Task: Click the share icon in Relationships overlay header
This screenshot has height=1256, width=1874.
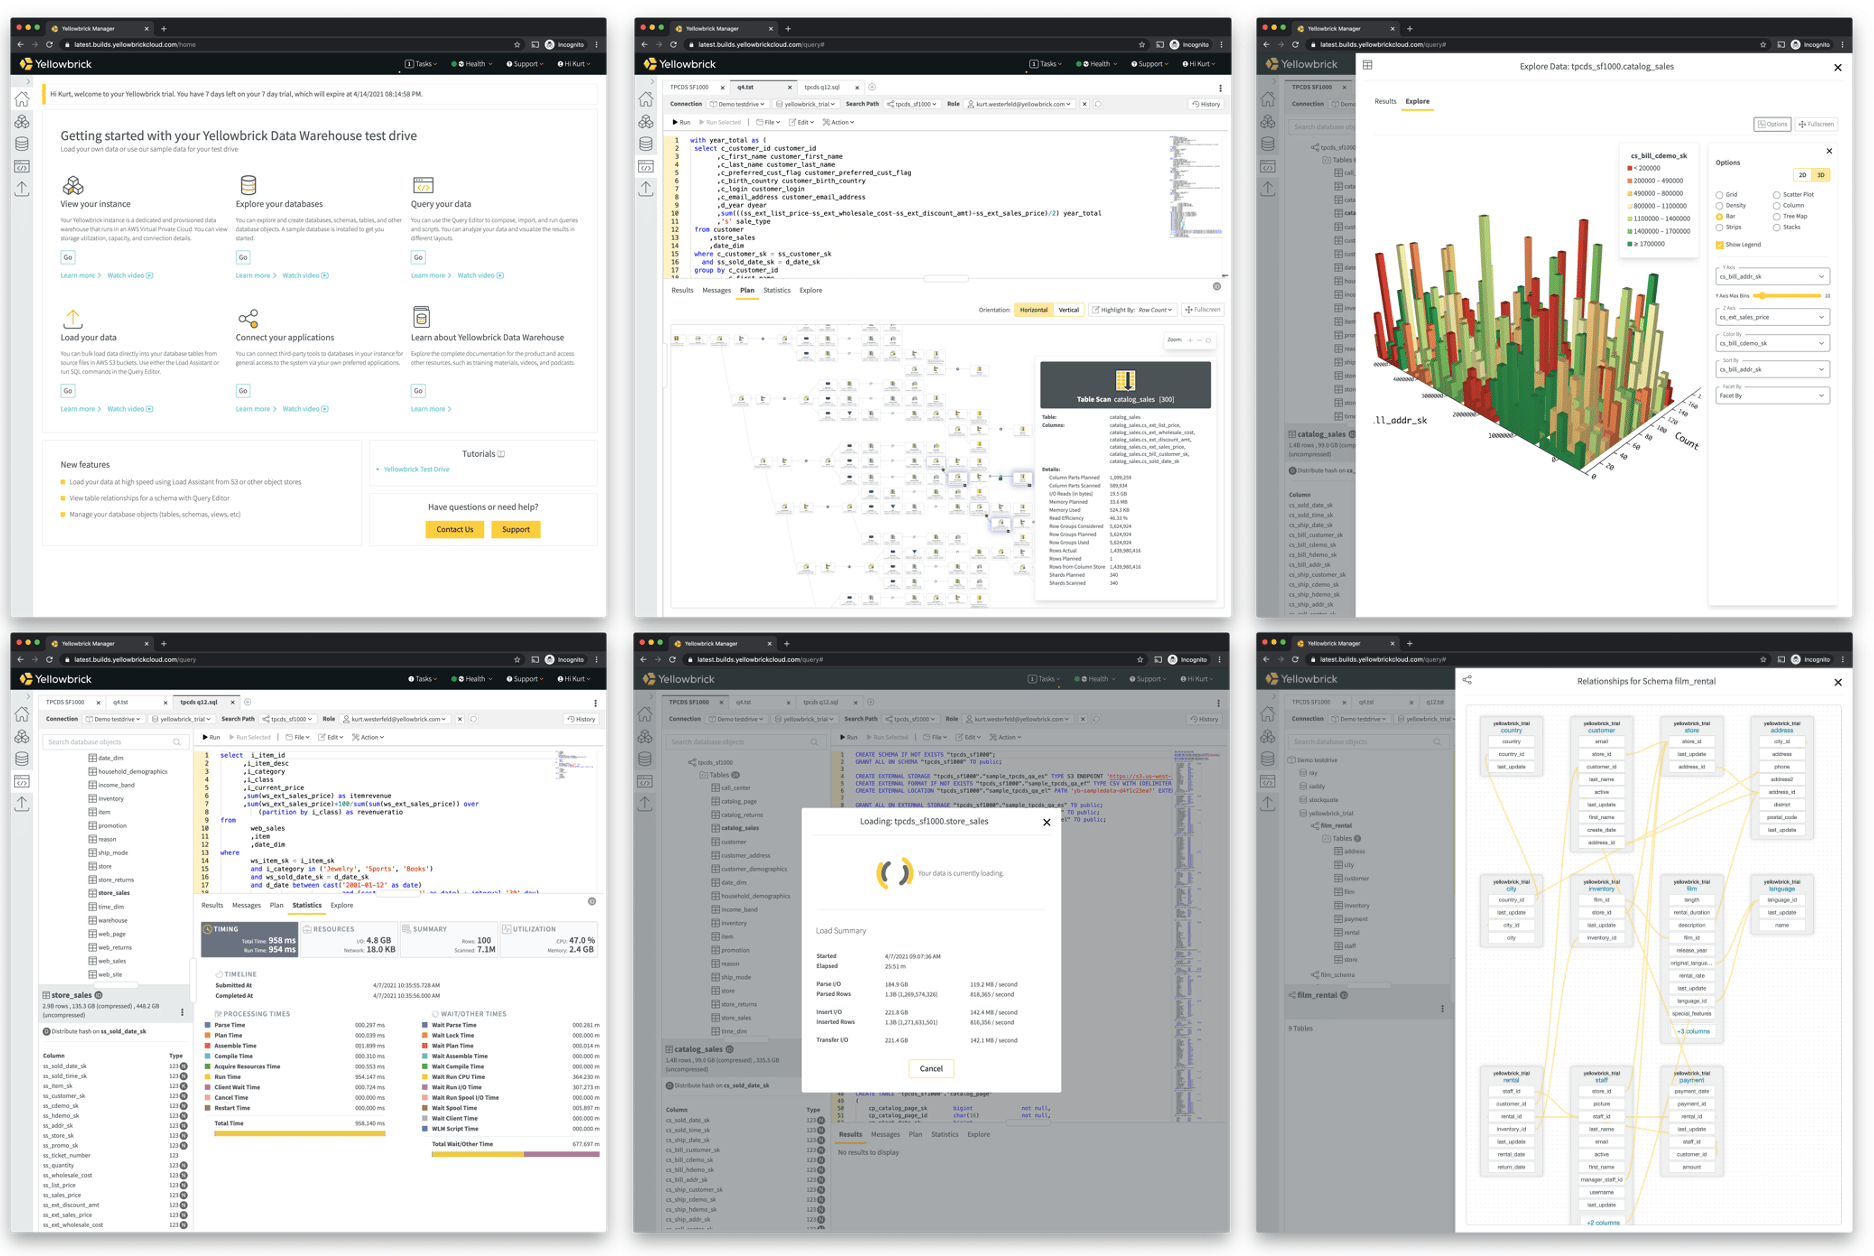Action: point(1467,680)
